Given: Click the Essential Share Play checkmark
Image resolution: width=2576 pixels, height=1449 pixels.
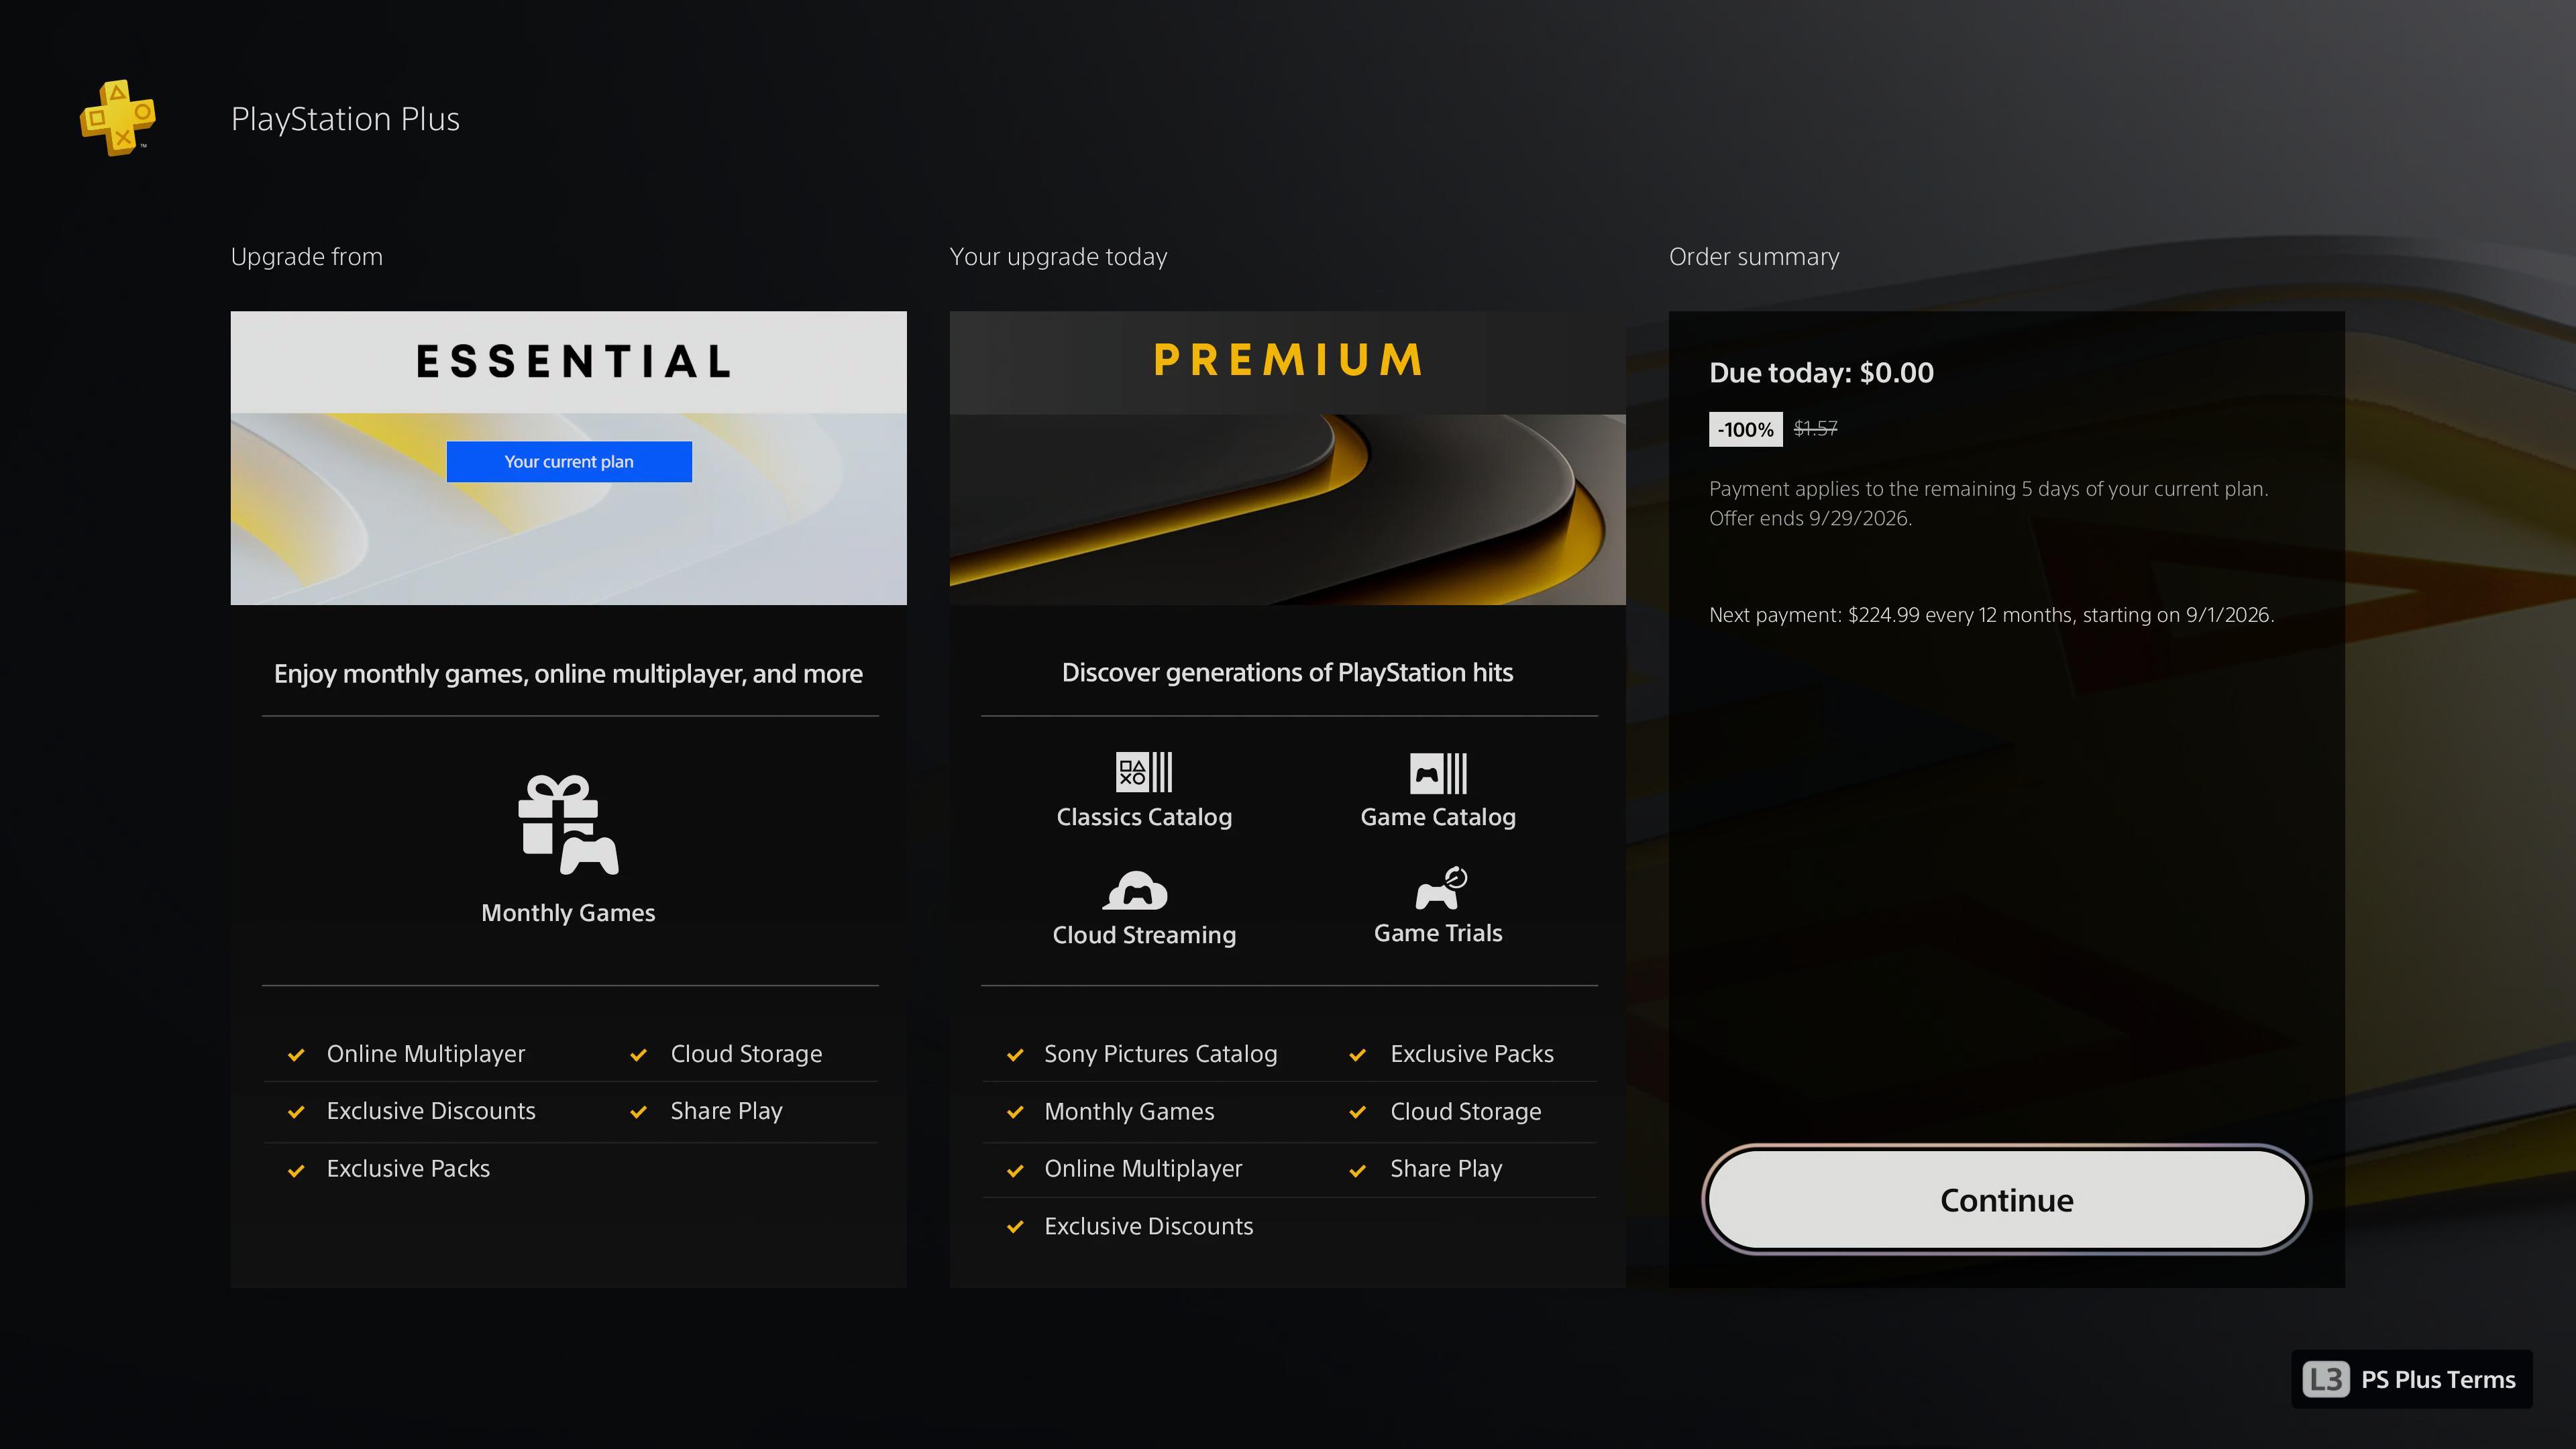Looking at the screenshot, I should coord(638,1112).
